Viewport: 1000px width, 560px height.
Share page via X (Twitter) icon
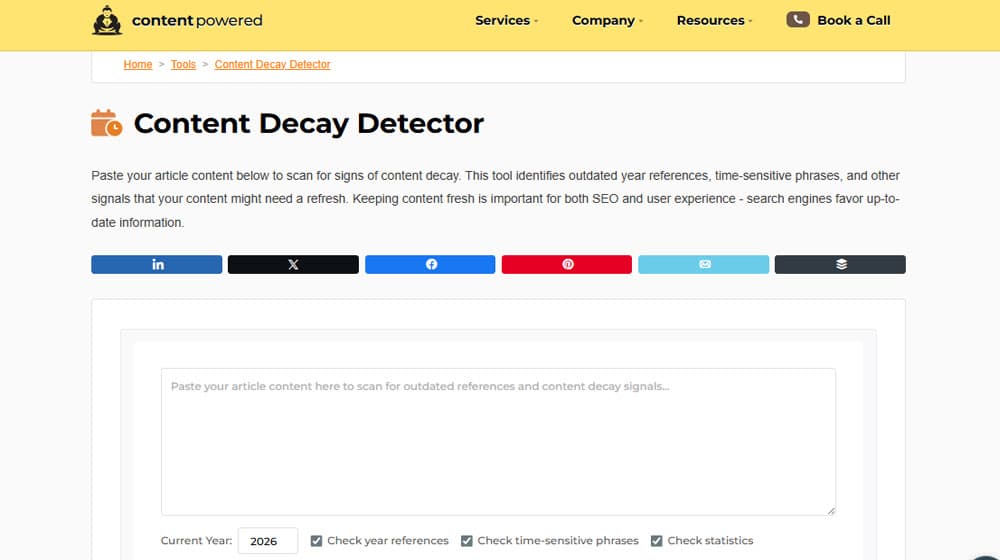pyautogui.click(x=293, y=264)
